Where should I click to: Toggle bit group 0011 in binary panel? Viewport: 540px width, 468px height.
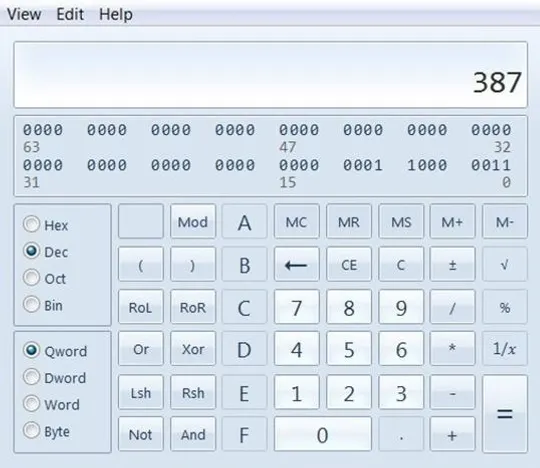491,165
